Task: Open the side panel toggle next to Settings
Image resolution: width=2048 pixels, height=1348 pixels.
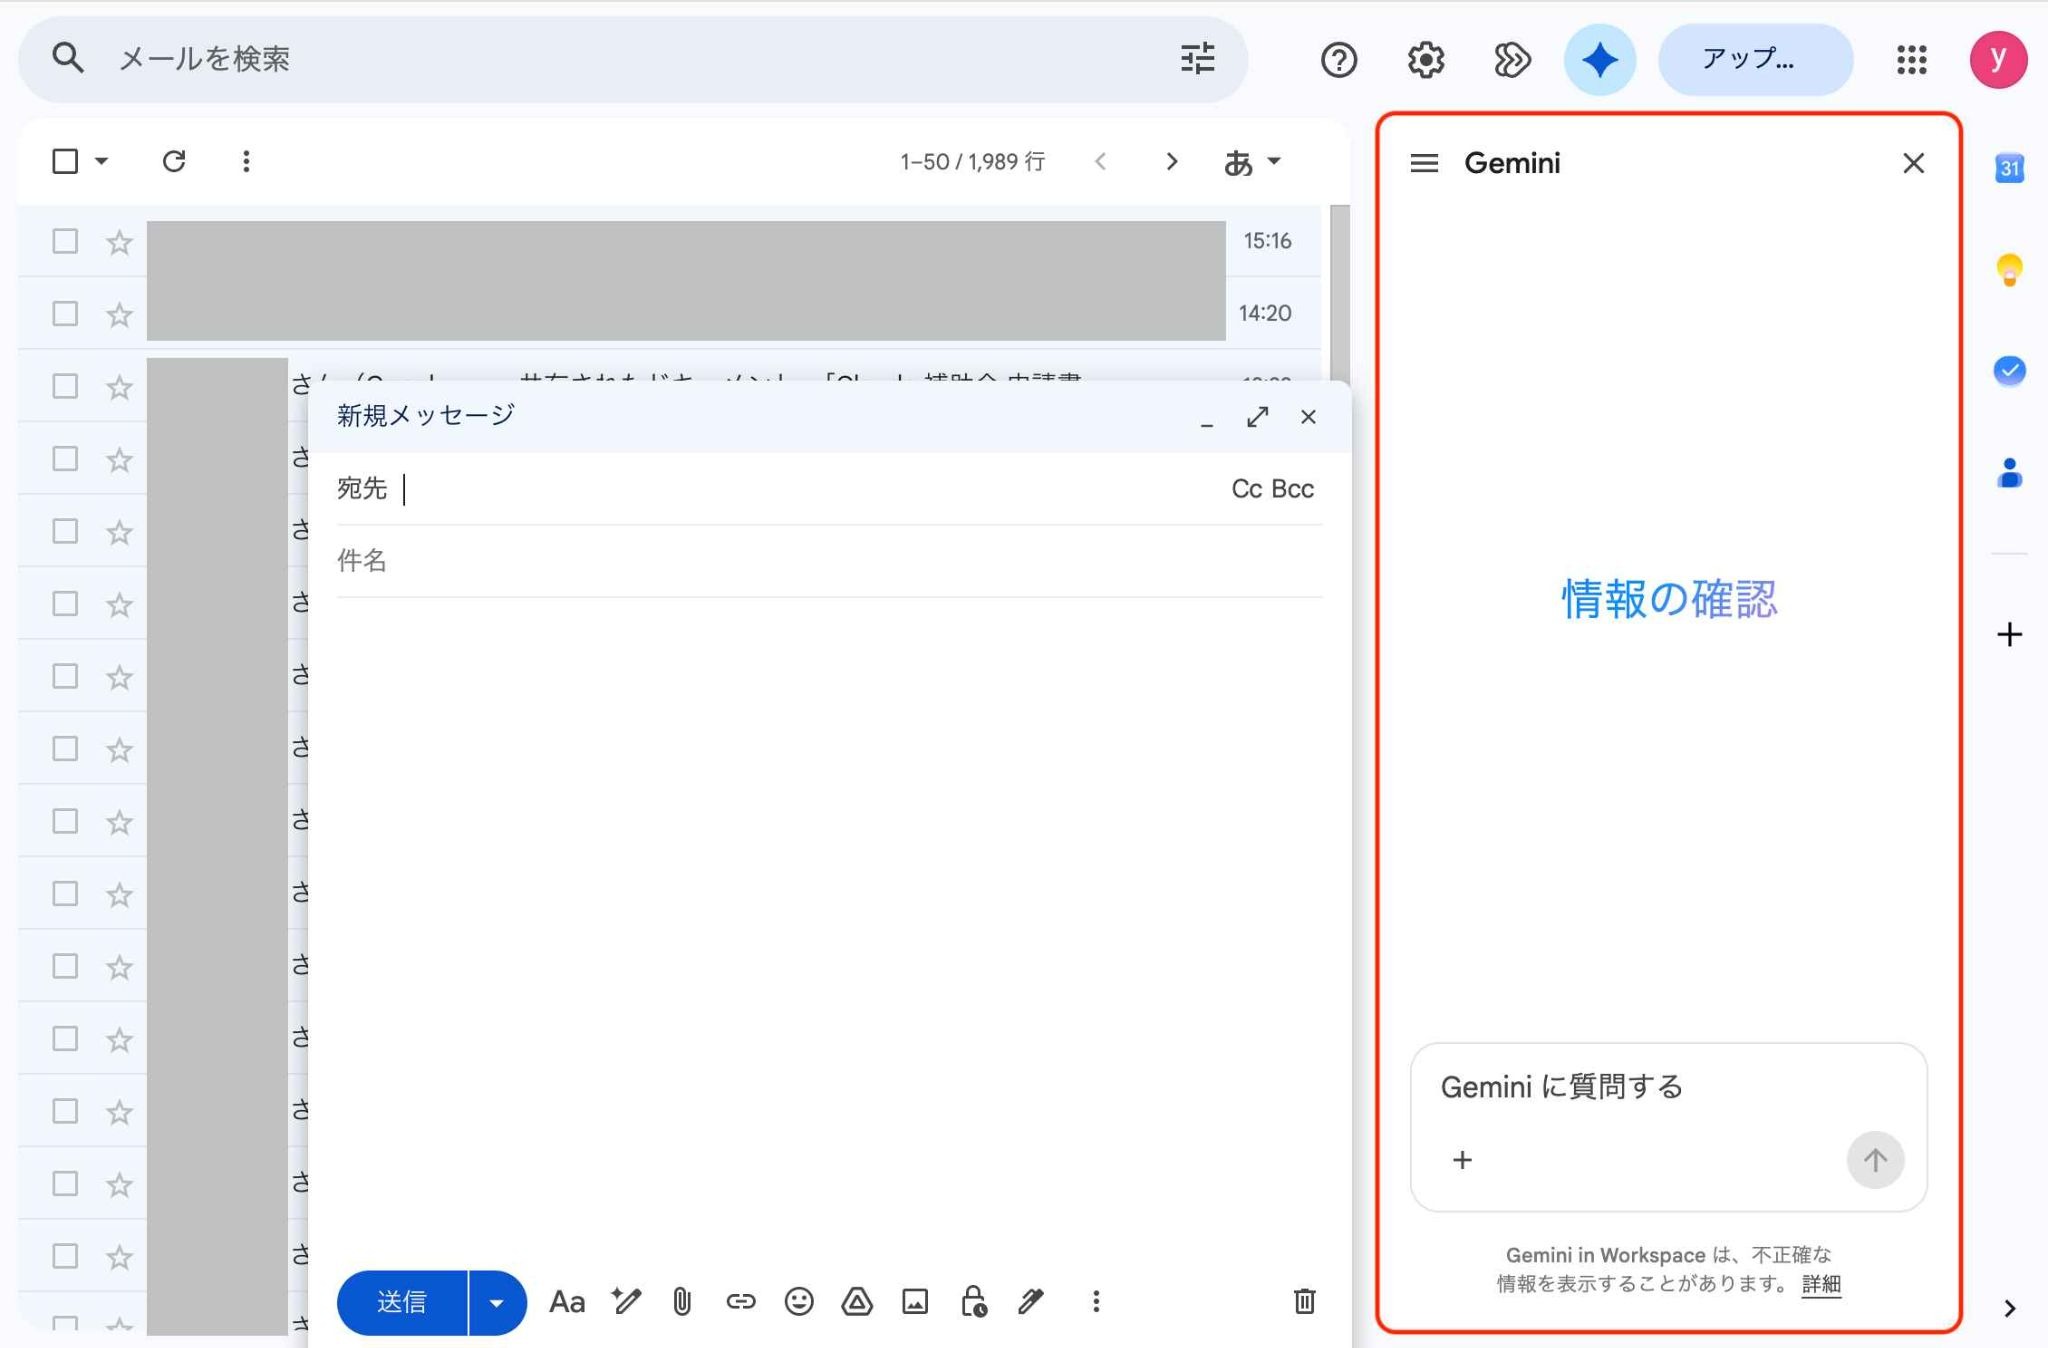Action: (x=1511, y=60)
